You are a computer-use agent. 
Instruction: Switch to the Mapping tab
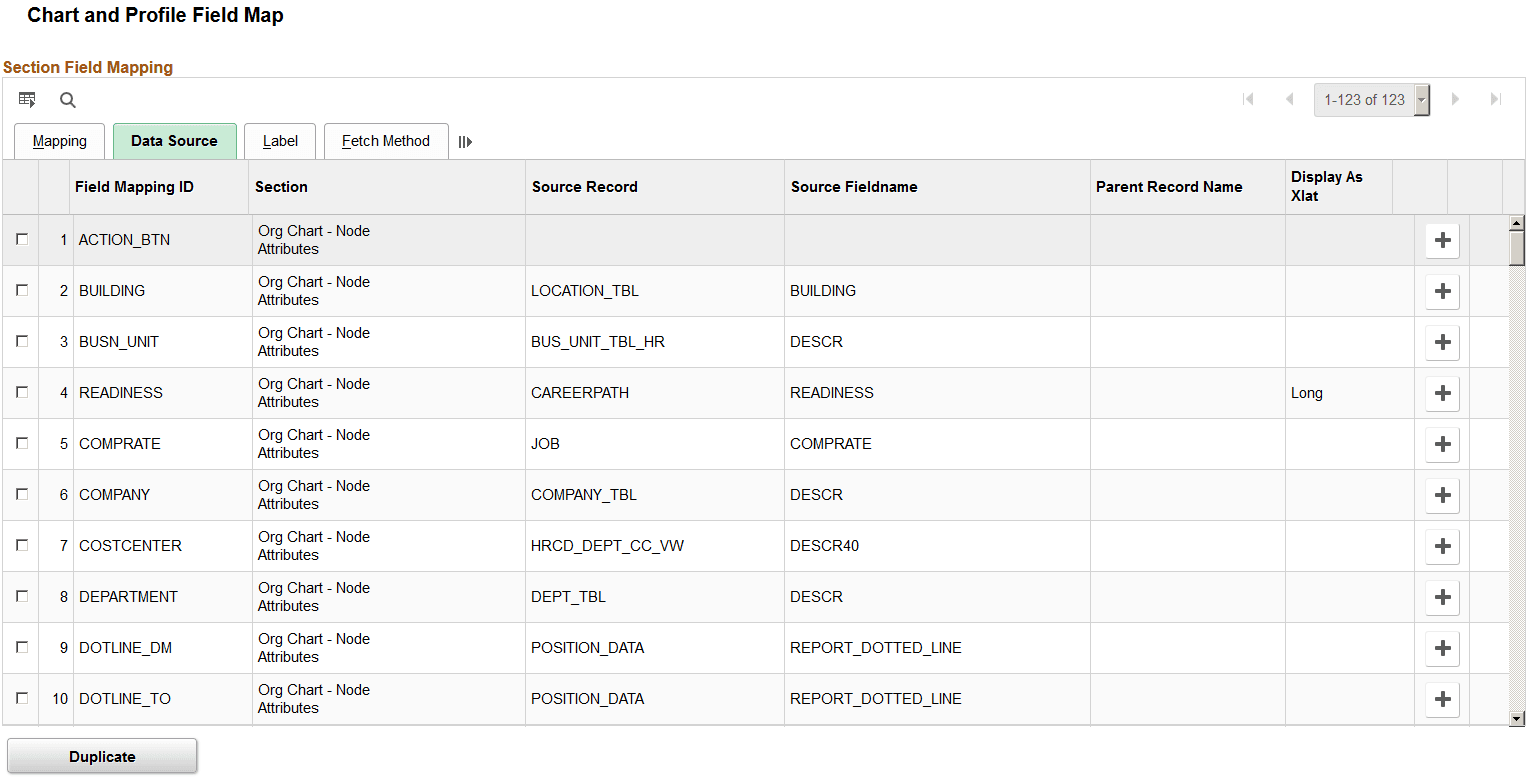point(59,141)
